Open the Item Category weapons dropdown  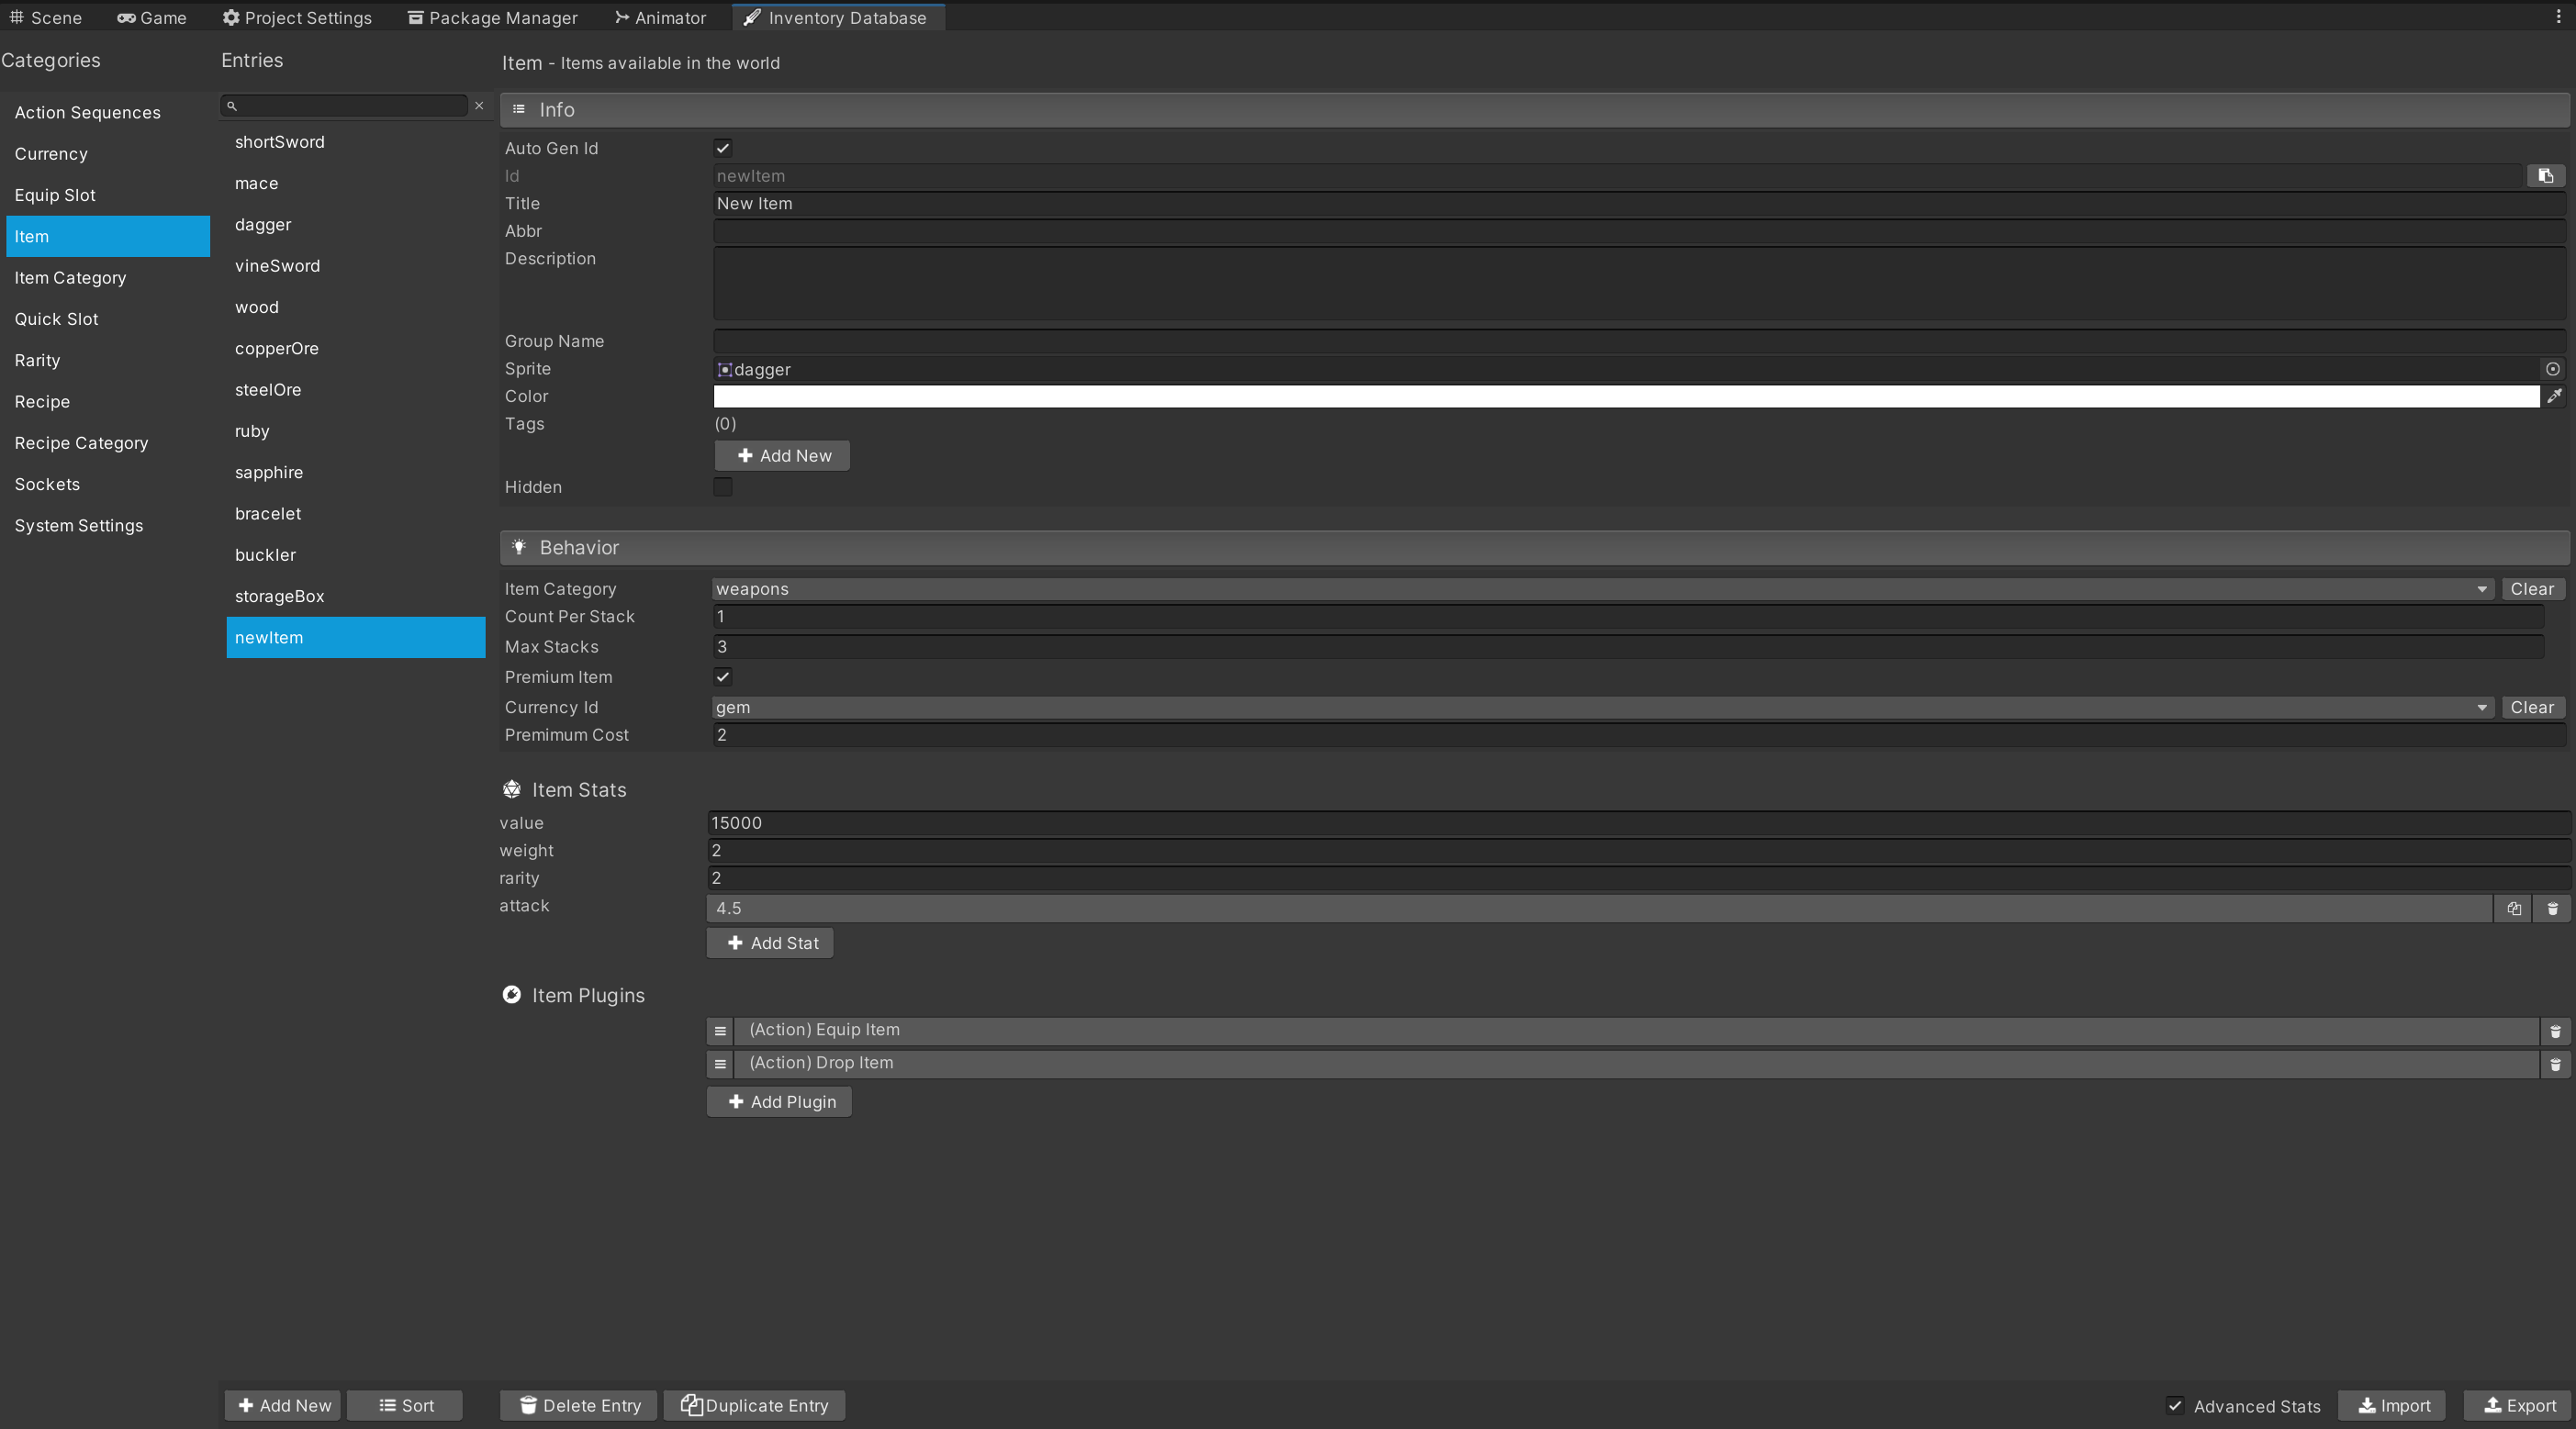(1600, 589)
